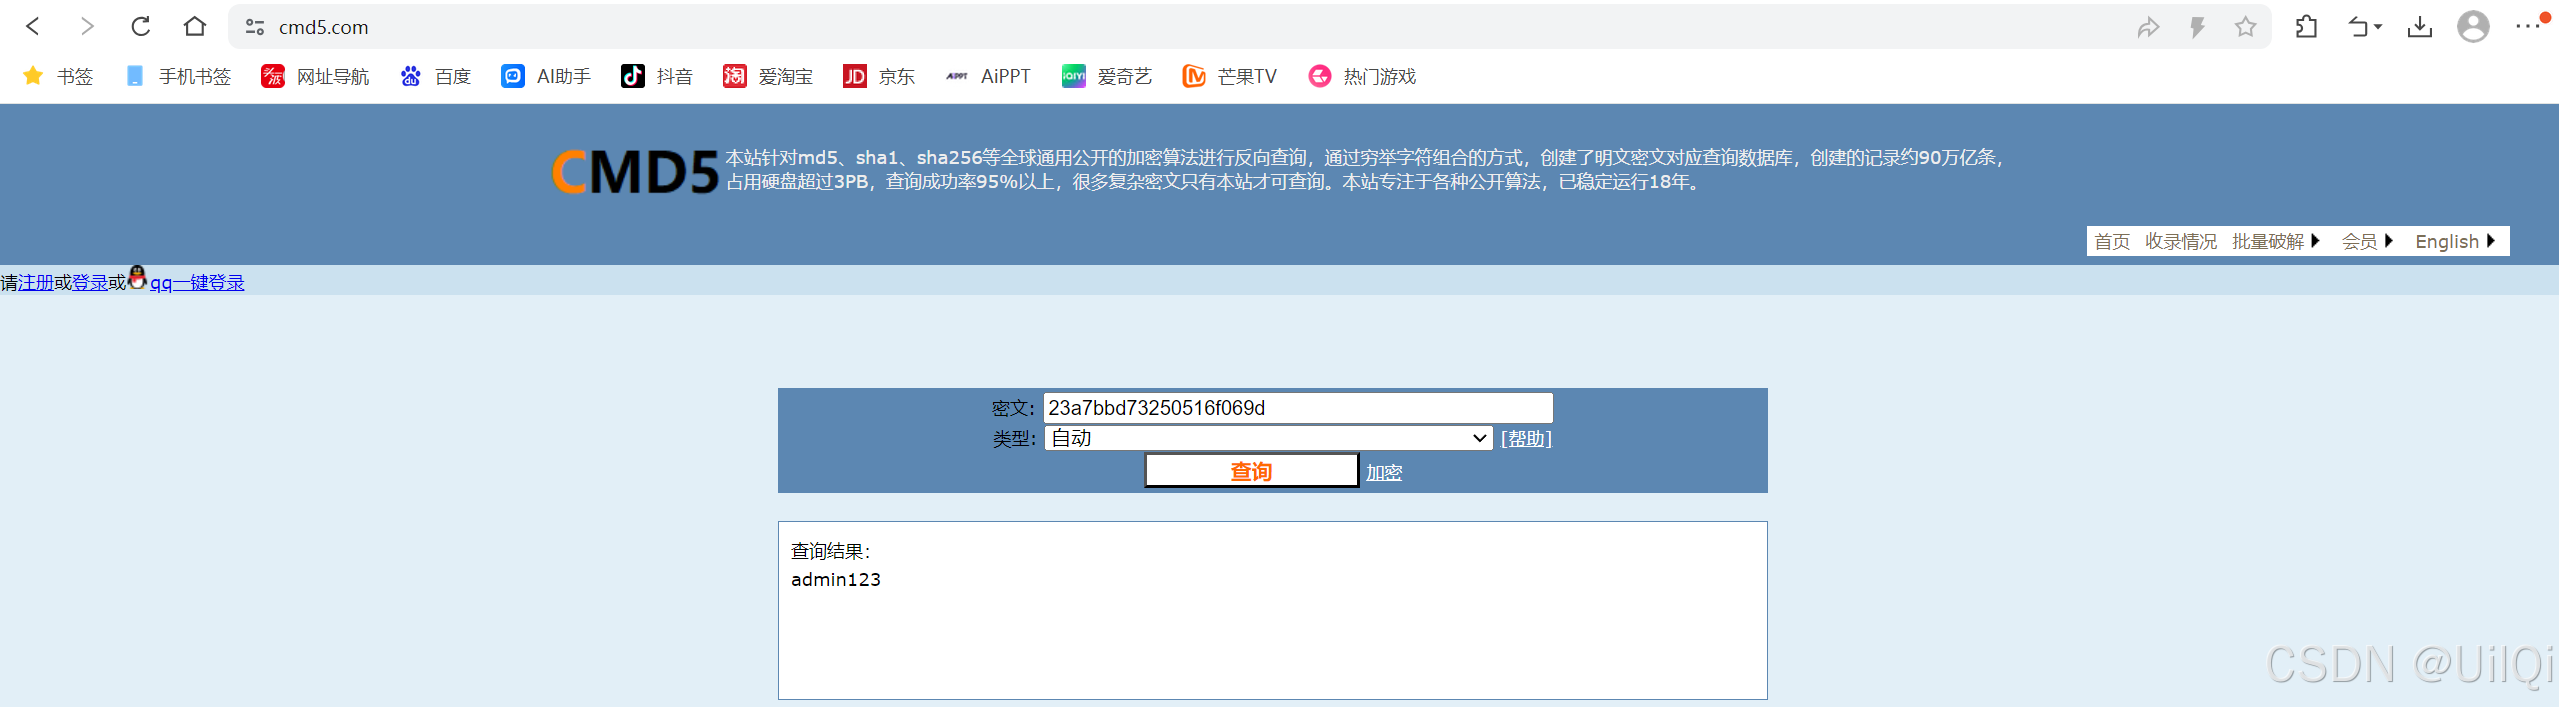The height and width of the screenshot is (707, 2559).
Task: Open the 爱淘宝 bookmark
Action: 768,76
